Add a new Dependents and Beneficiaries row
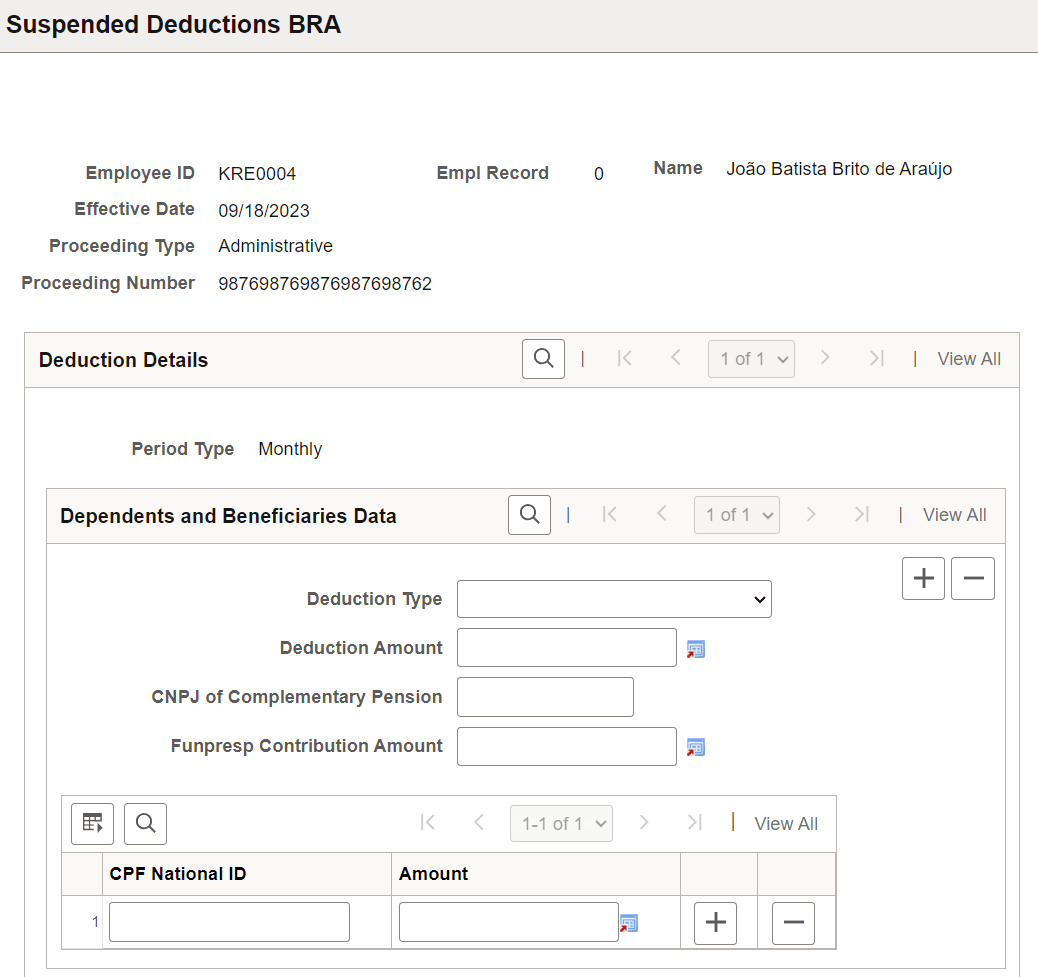The height and width of the screenshot is (977, 1038). [x=923, y=578]
